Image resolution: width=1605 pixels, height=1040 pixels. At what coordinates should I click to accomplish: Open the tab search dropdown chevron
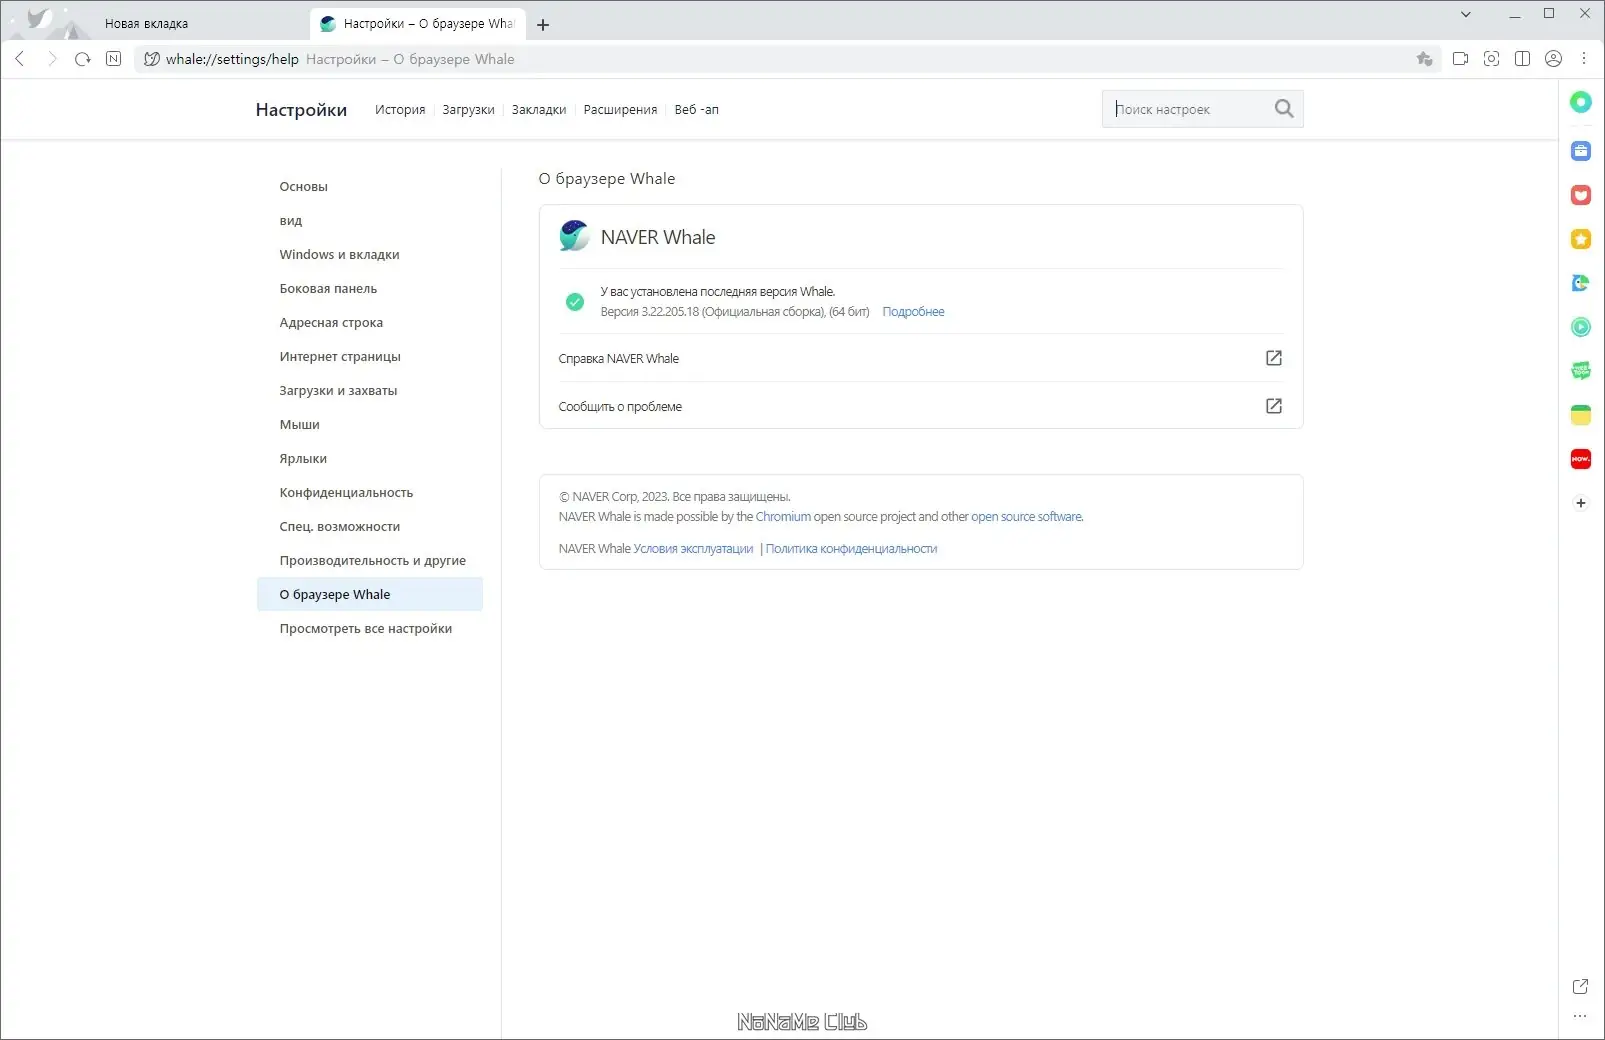[x=1466, y=14]
